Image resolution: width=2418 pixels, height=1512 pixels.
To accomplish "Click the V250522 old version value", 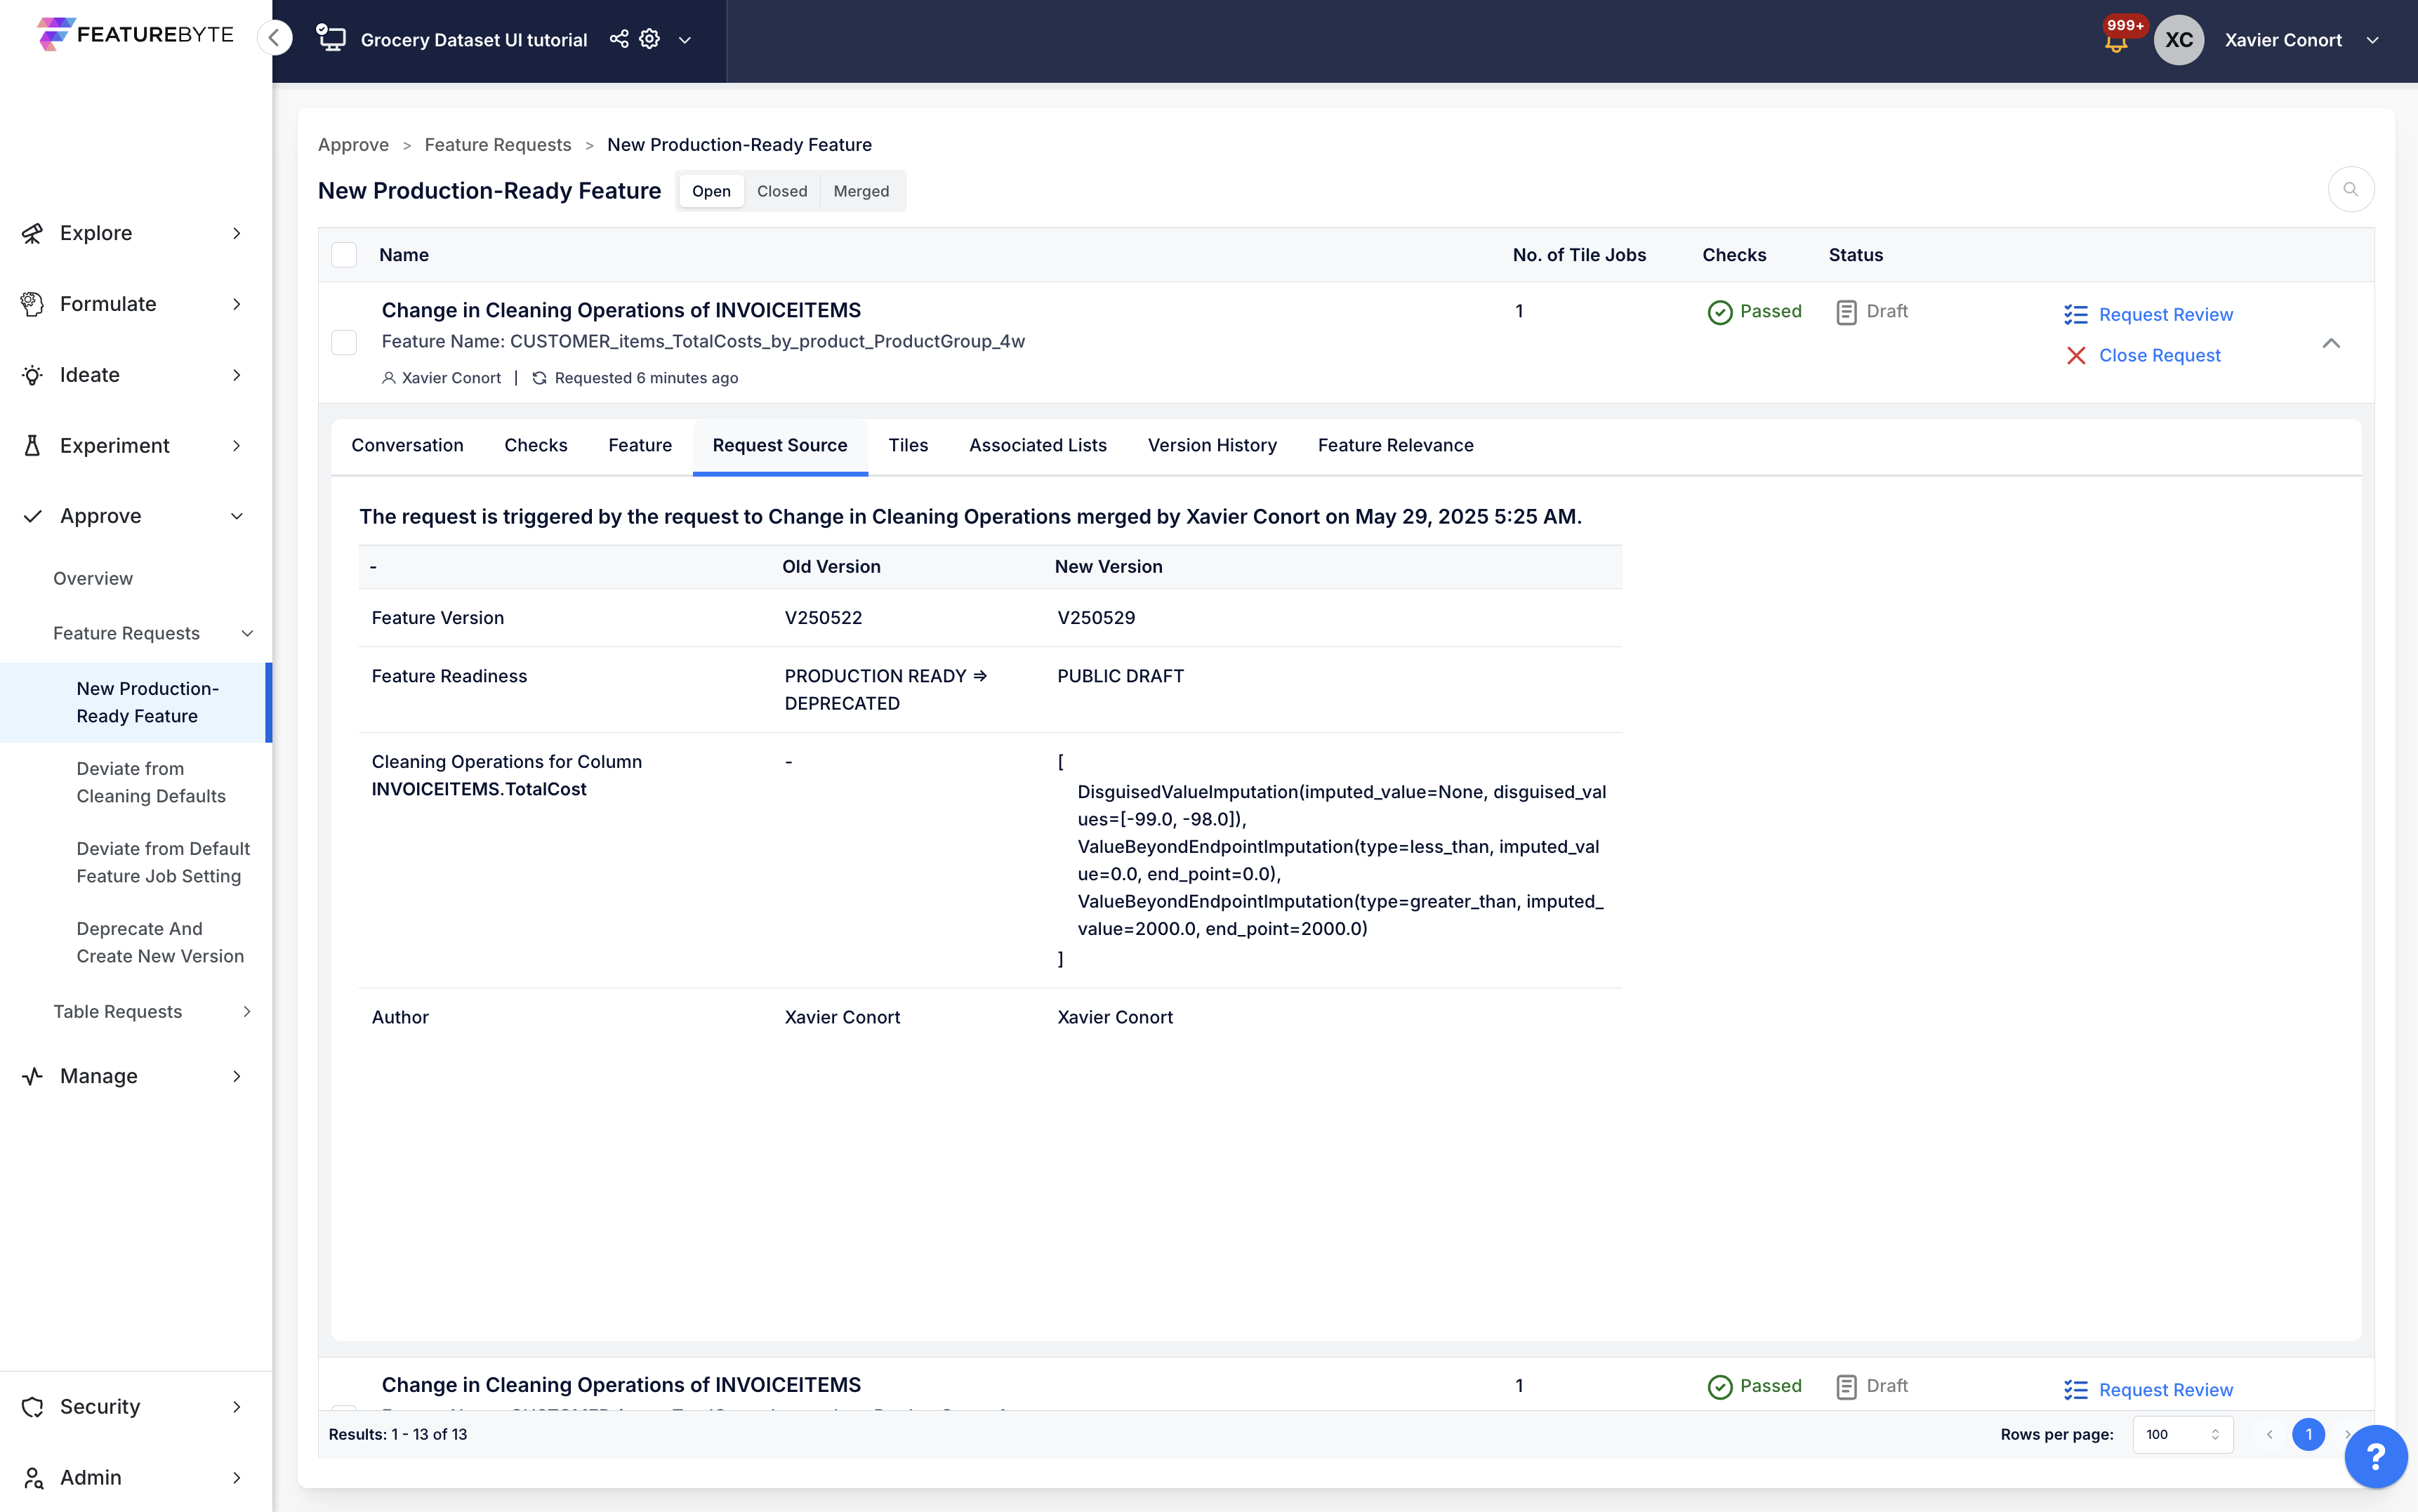I will coord(823,618).
